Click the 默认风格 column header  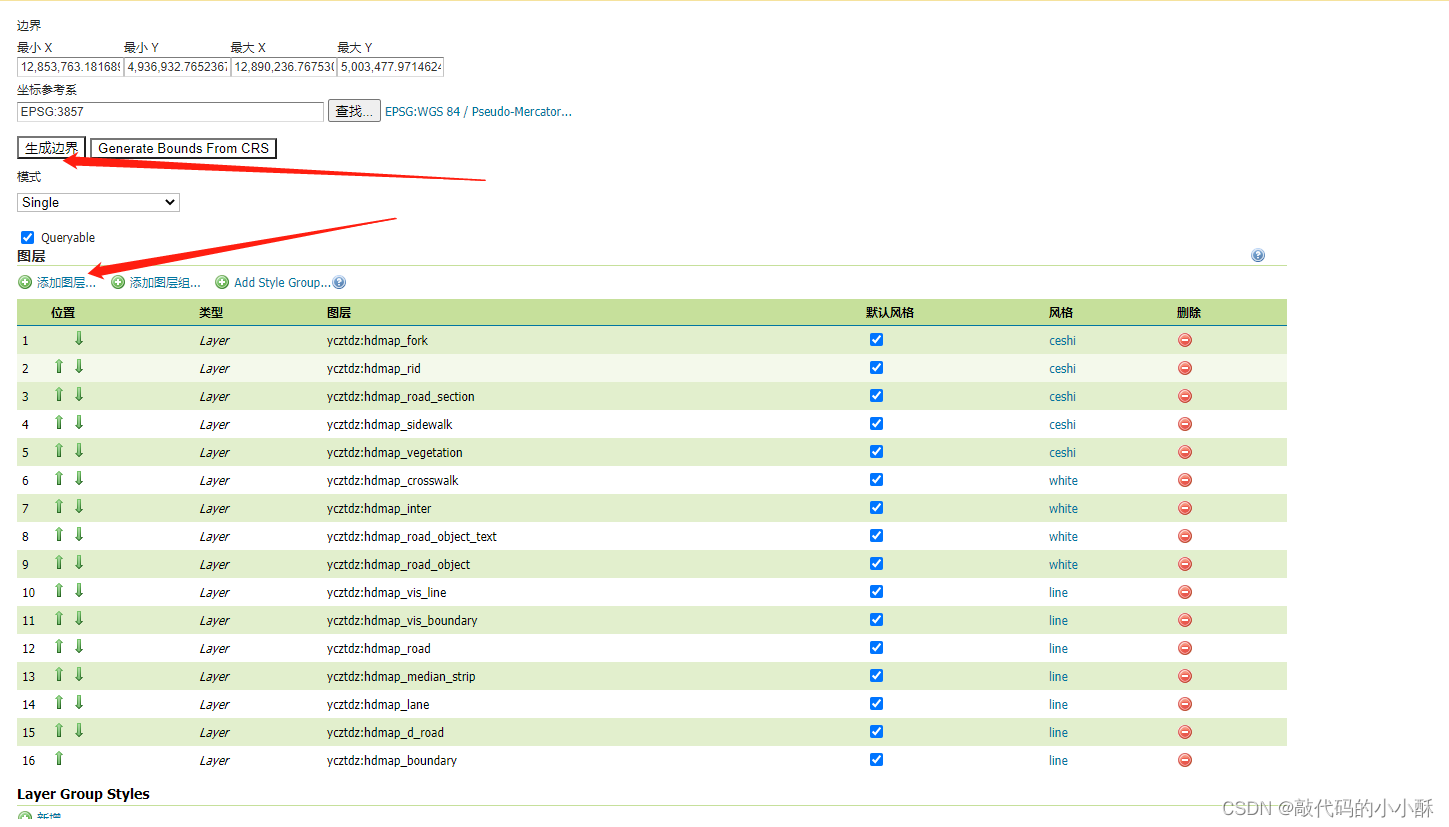click(890, 312)
